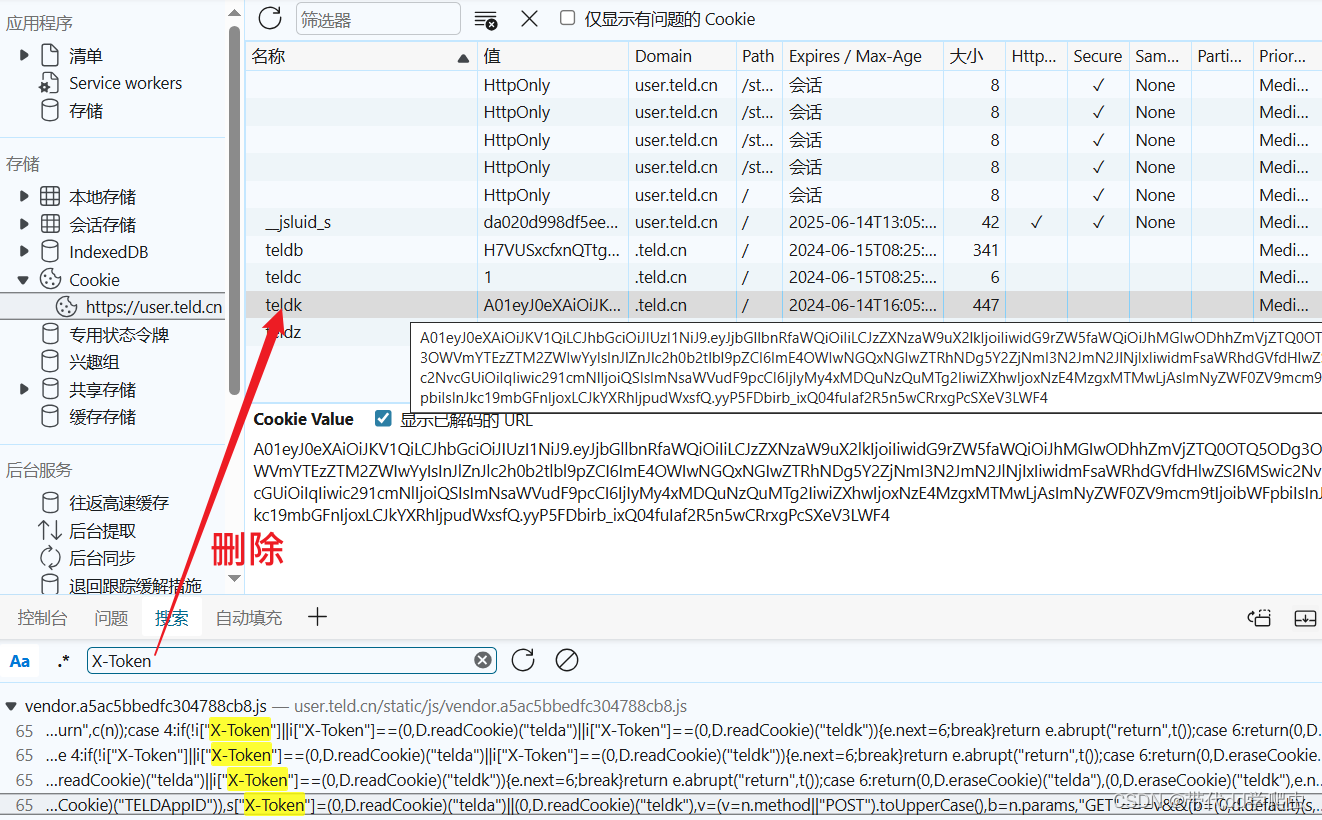
Task: Click the 会话存储 grid icon
Action: click(x=50, y=225)
